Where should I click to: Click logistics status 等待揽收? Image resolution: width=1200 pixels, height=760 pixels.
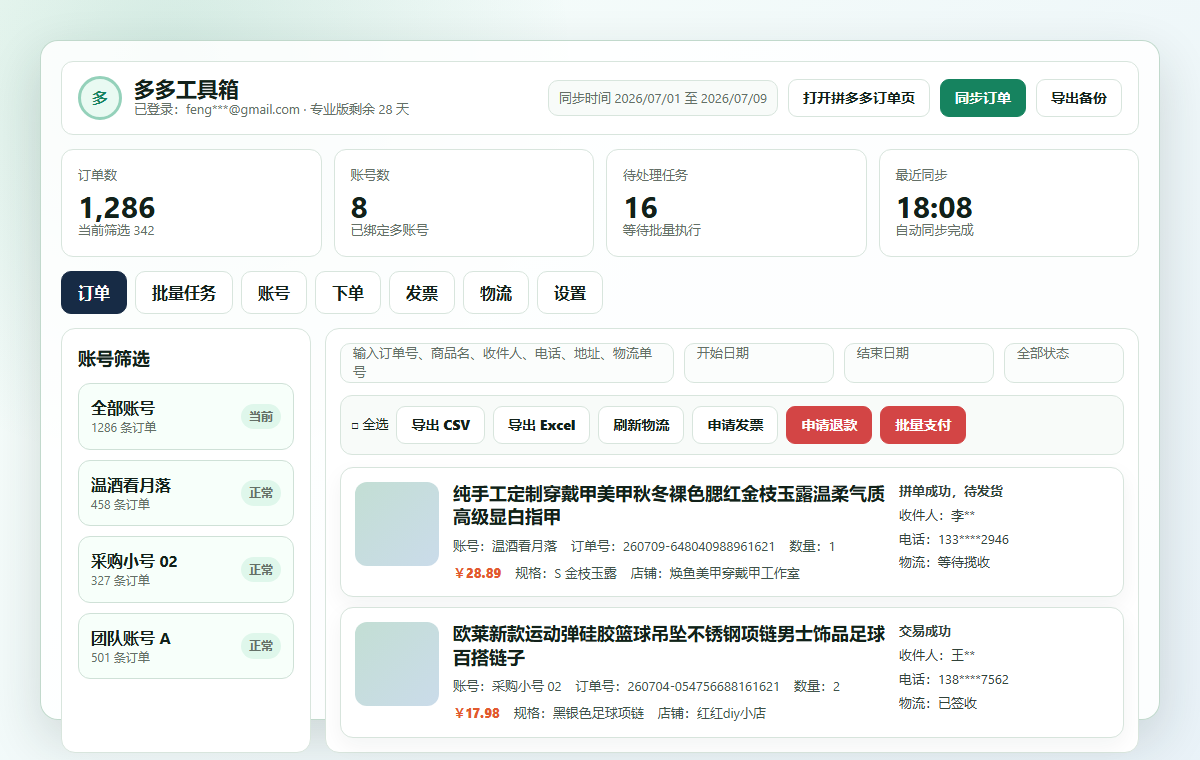(964, 562)
